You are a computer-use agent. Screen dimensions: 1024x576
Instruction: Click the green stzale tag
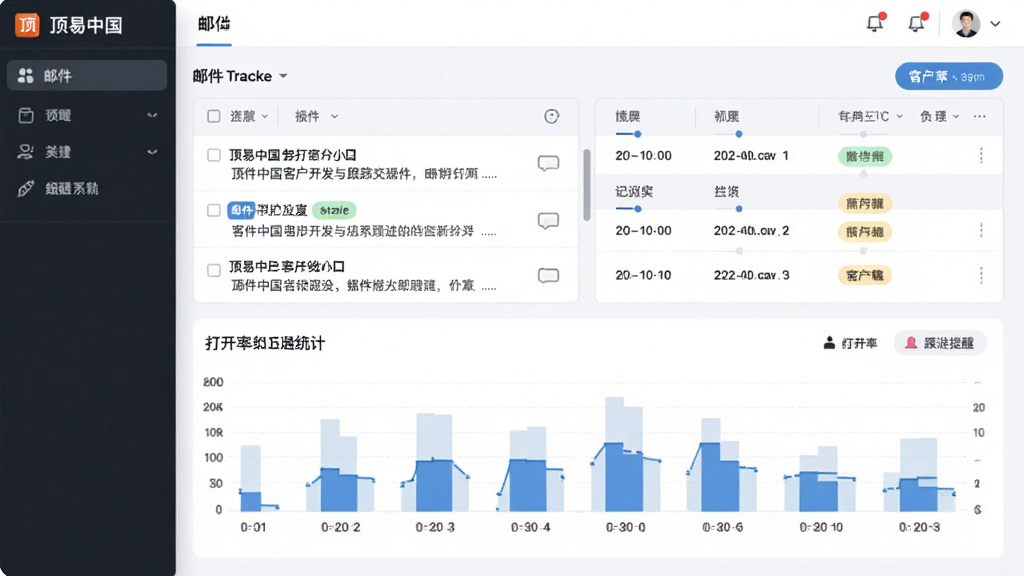tap(334, 210)
